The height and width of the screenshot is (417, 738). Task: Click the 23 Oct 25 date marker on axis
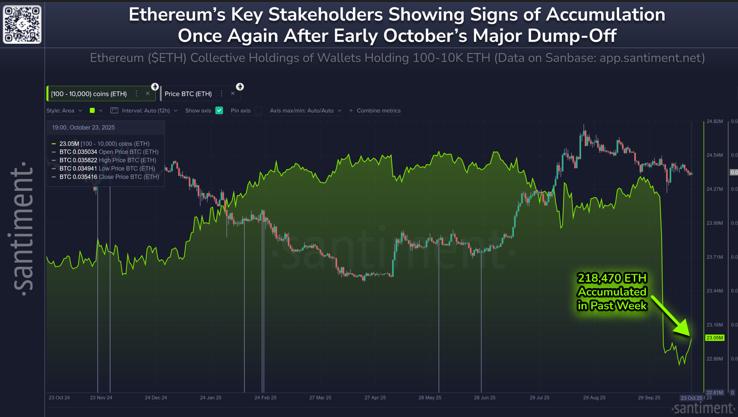click(690, 398)
